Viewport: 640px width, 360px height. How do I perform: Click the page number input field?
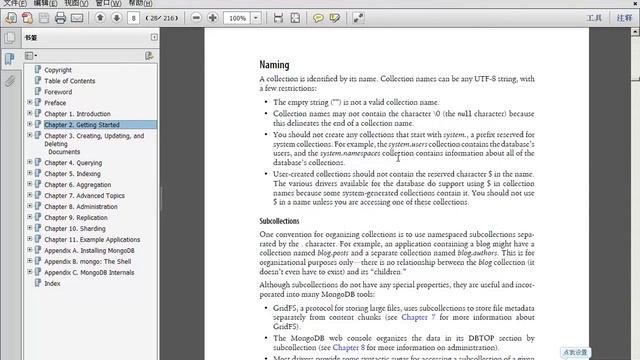pos(133,18)
